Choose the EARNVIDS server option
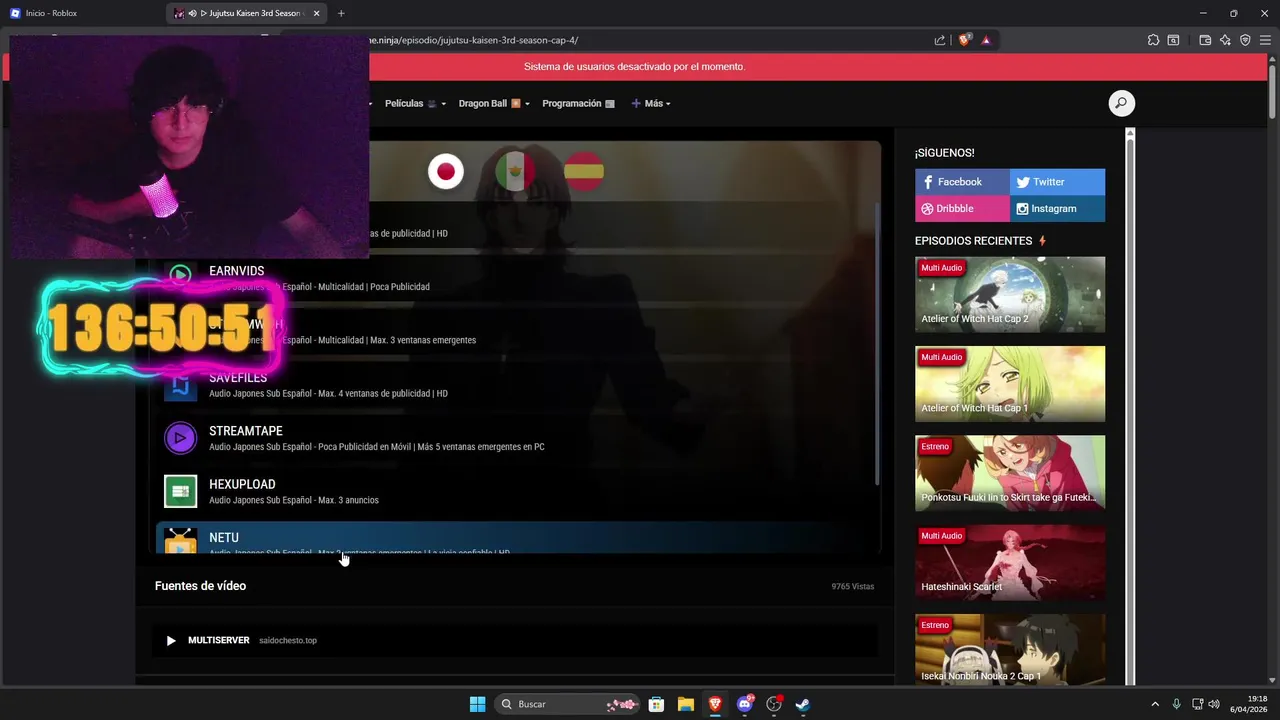This screenshot has height=720, width=1280. coord(515,277)
